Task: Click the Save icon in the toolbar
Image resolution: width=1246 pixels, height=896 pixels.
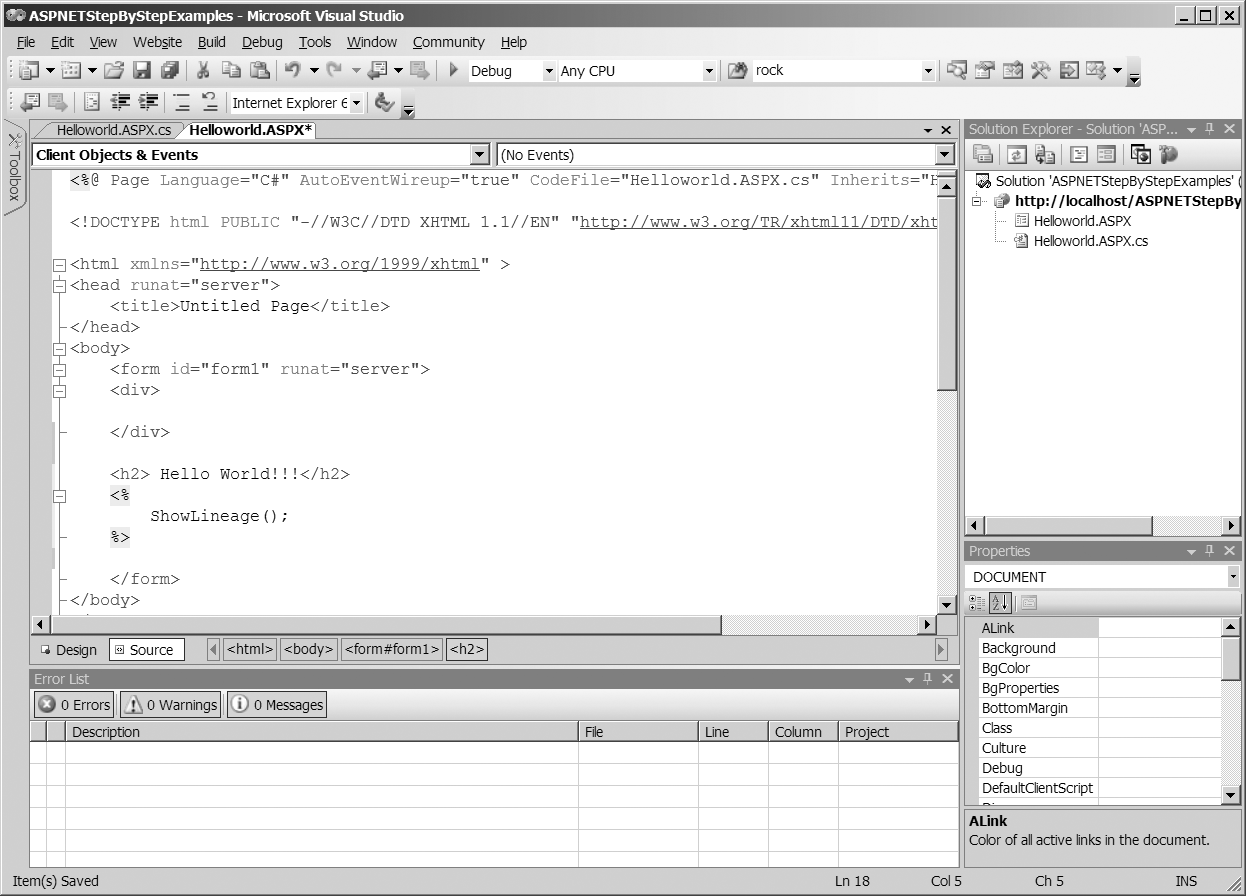Action: 142,71
